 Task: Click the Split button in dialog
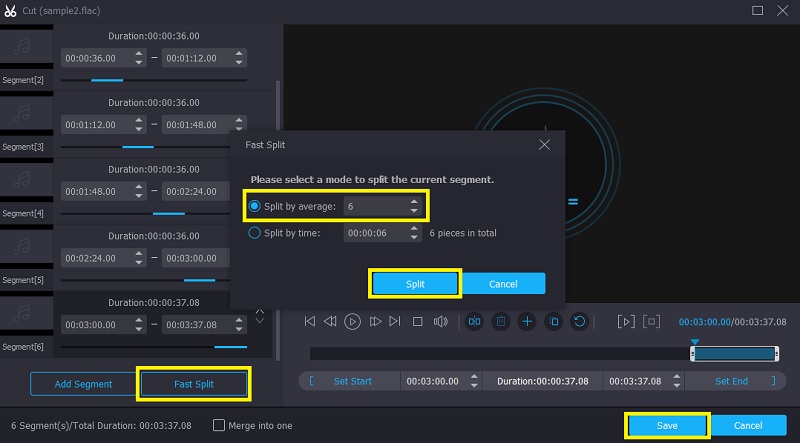[415, 284]
